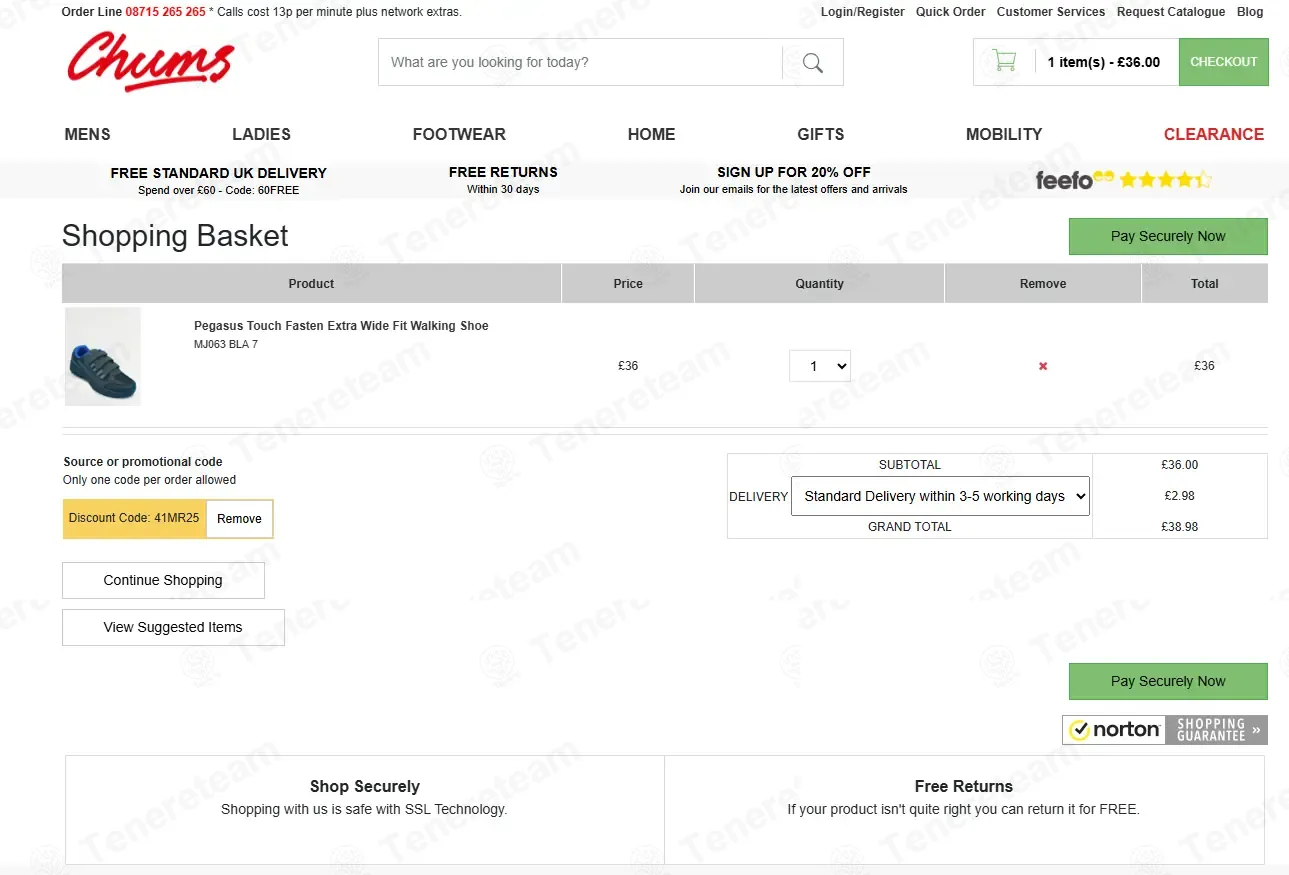Click the 'Discount Code: 41MR25' label
Screen dimensions: 1289x875
pos(135,519)
